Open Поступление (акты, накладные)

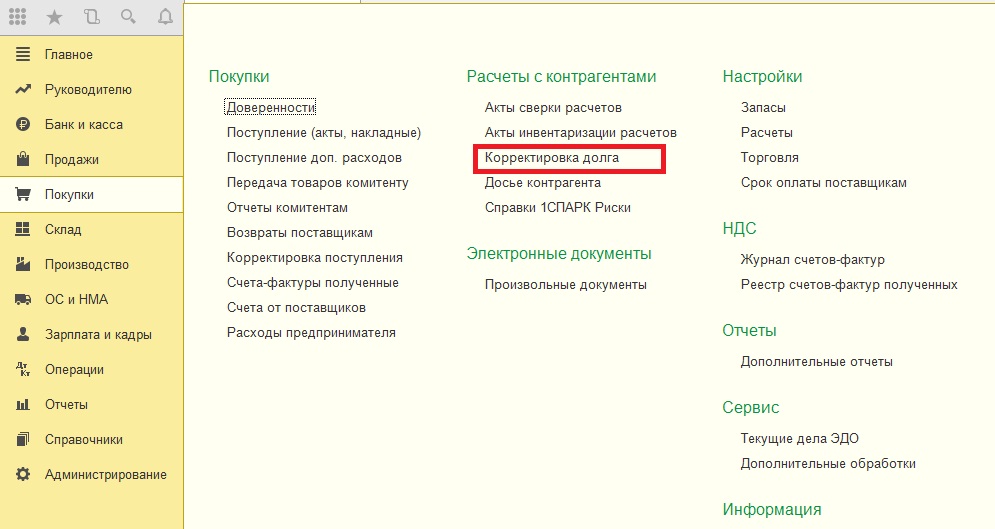click(x=324, y=133)
